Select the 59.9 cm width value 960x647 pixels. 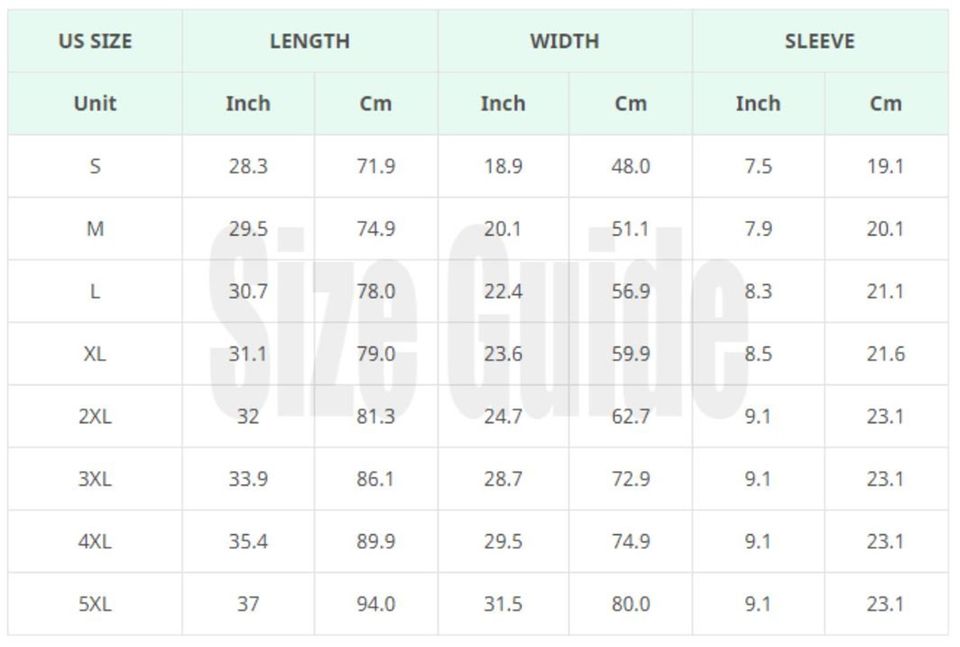(631, 354)
